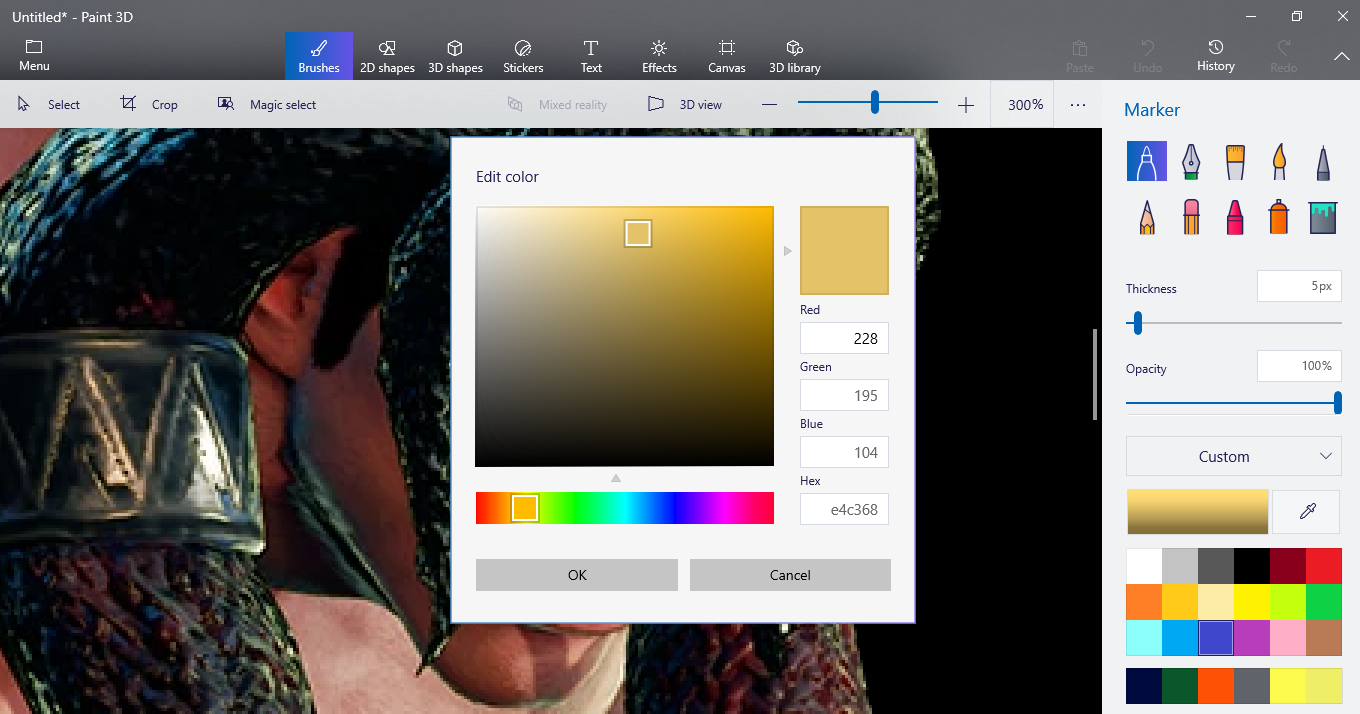Pick the Fill bucket tool
Image resolution: width=1360 pixels, height=714 pixels.
[x=1323, y=217]
